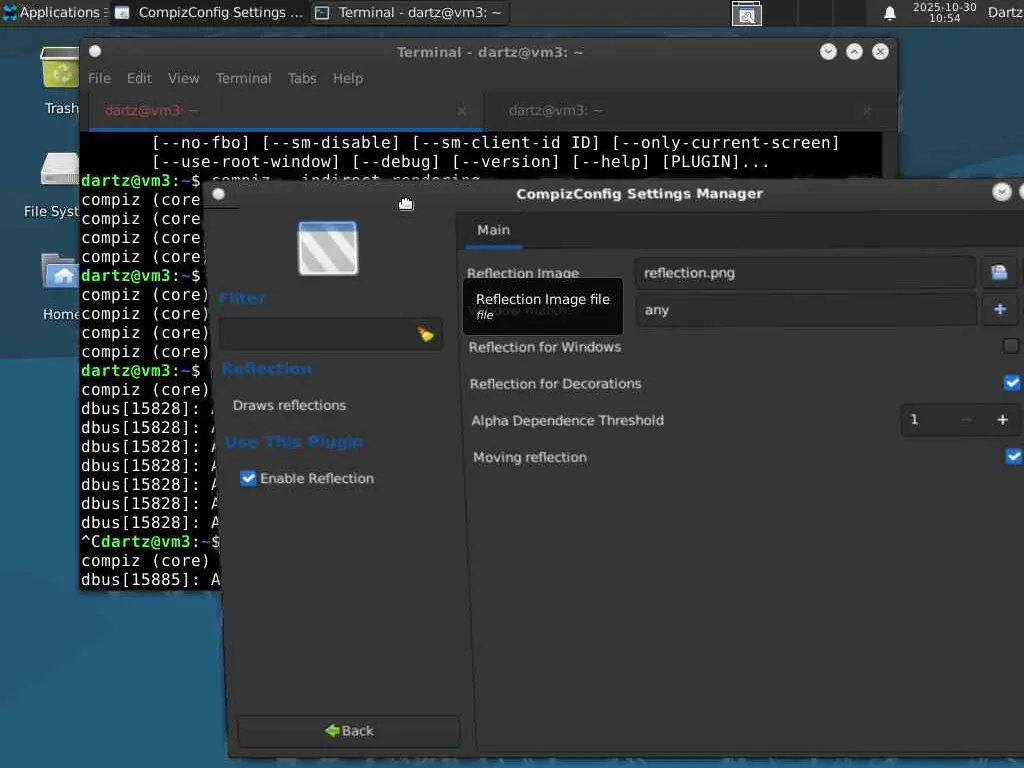The image size is (1024, 768).
Task: Close the second dartz@vm3 terminal tab
Action: pyautogui.click(x=867, y=111)
